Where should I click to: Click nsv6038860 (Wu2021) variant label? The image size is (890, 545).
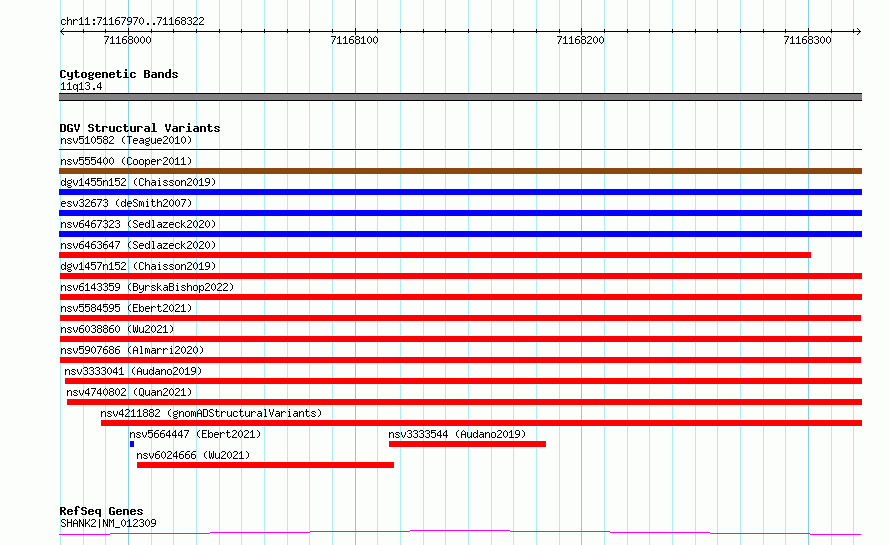click(117, 329)
